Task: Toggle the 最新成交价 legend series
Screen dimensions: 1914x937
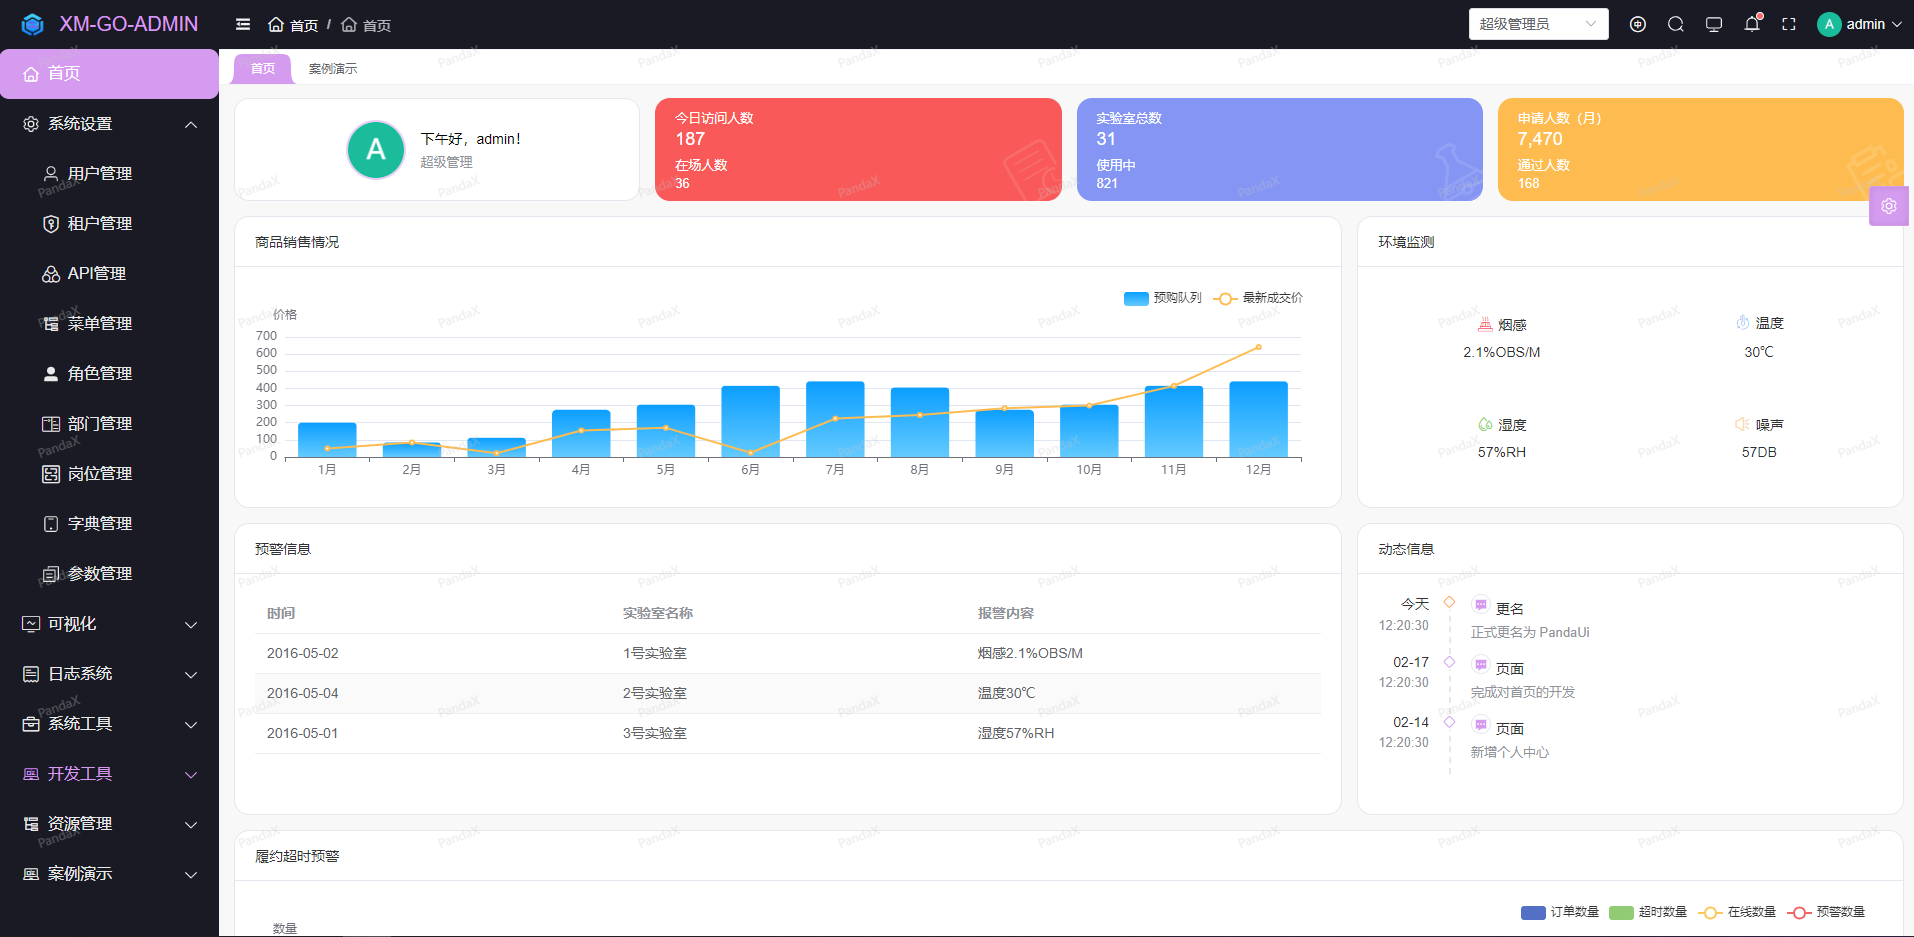Action: coord(1258,298)
